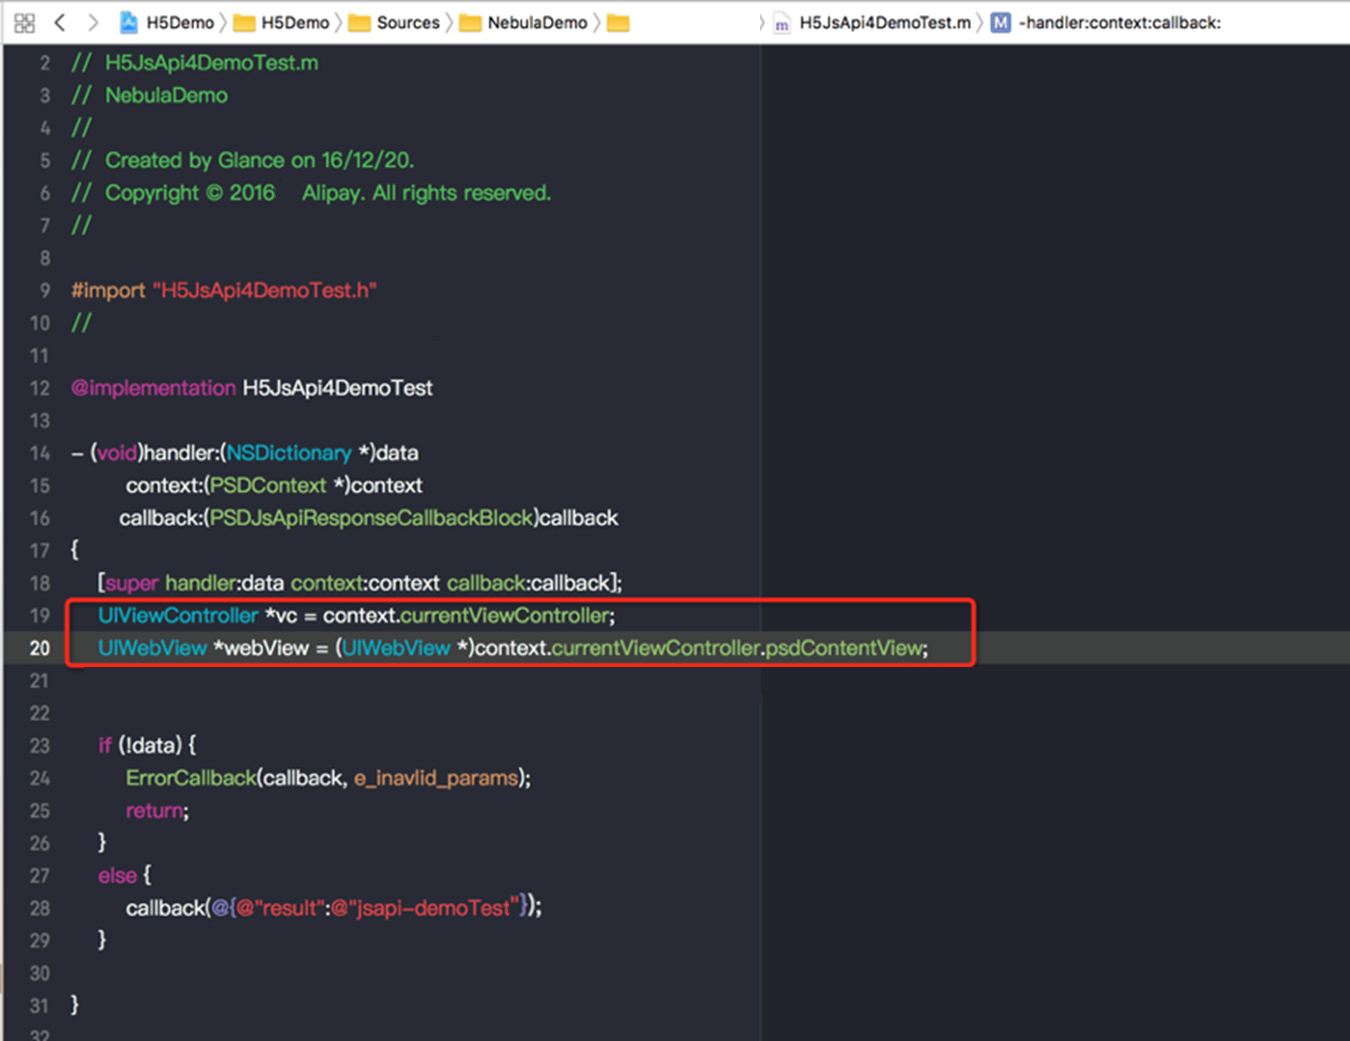Click line number 14 in the gutter
The width and height of the screenshot is (1350, 1041).
[x=40, y=453]
